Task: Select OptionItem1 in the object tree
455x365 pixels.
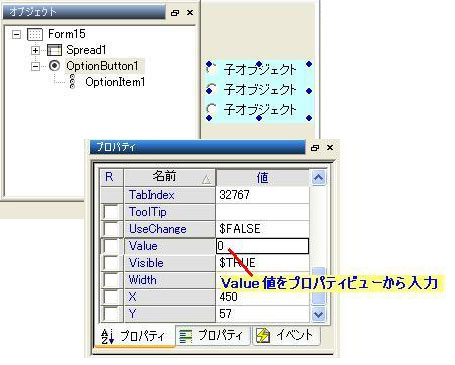Action: coord(115,82)
